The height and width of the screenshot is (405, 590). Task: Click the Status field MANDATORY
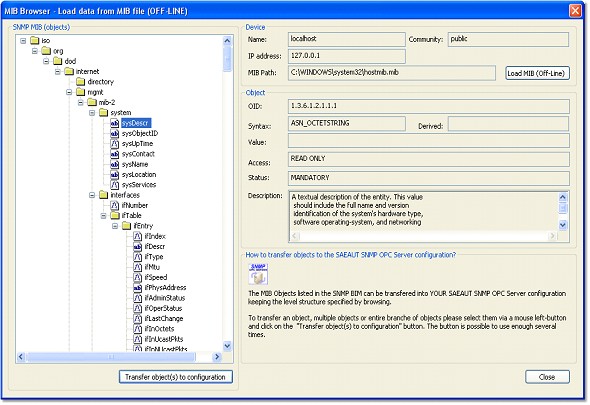click(429, 178)
